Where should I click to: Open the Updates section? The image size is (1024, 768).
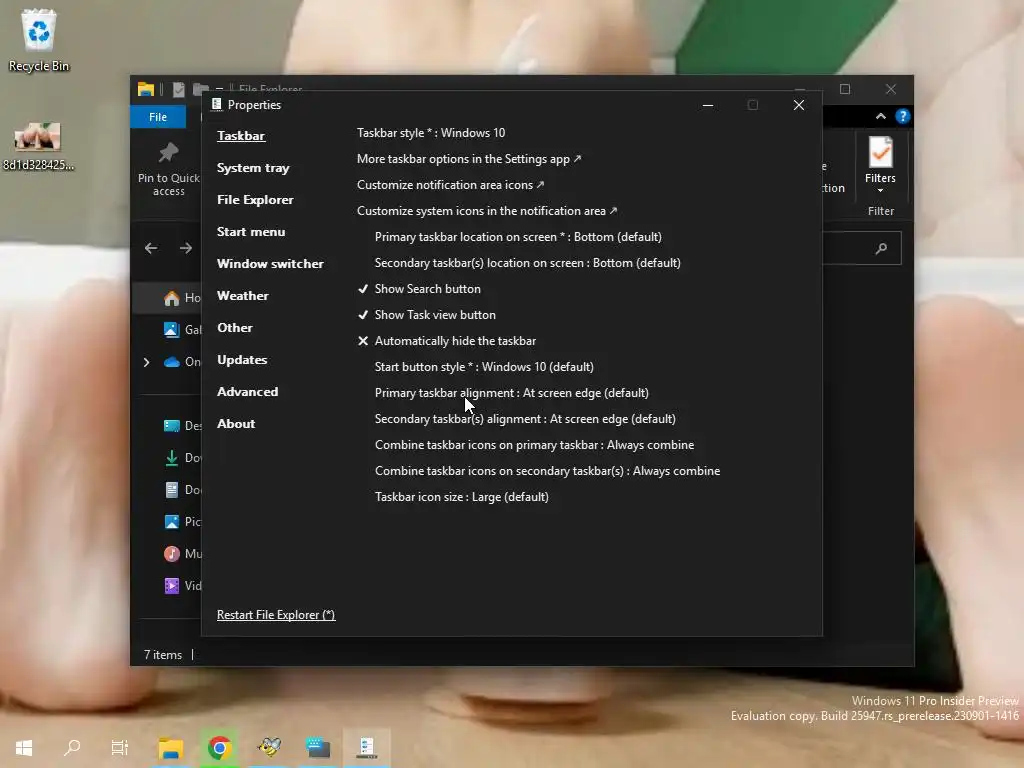pyautogui.click(x=242, y=360)
